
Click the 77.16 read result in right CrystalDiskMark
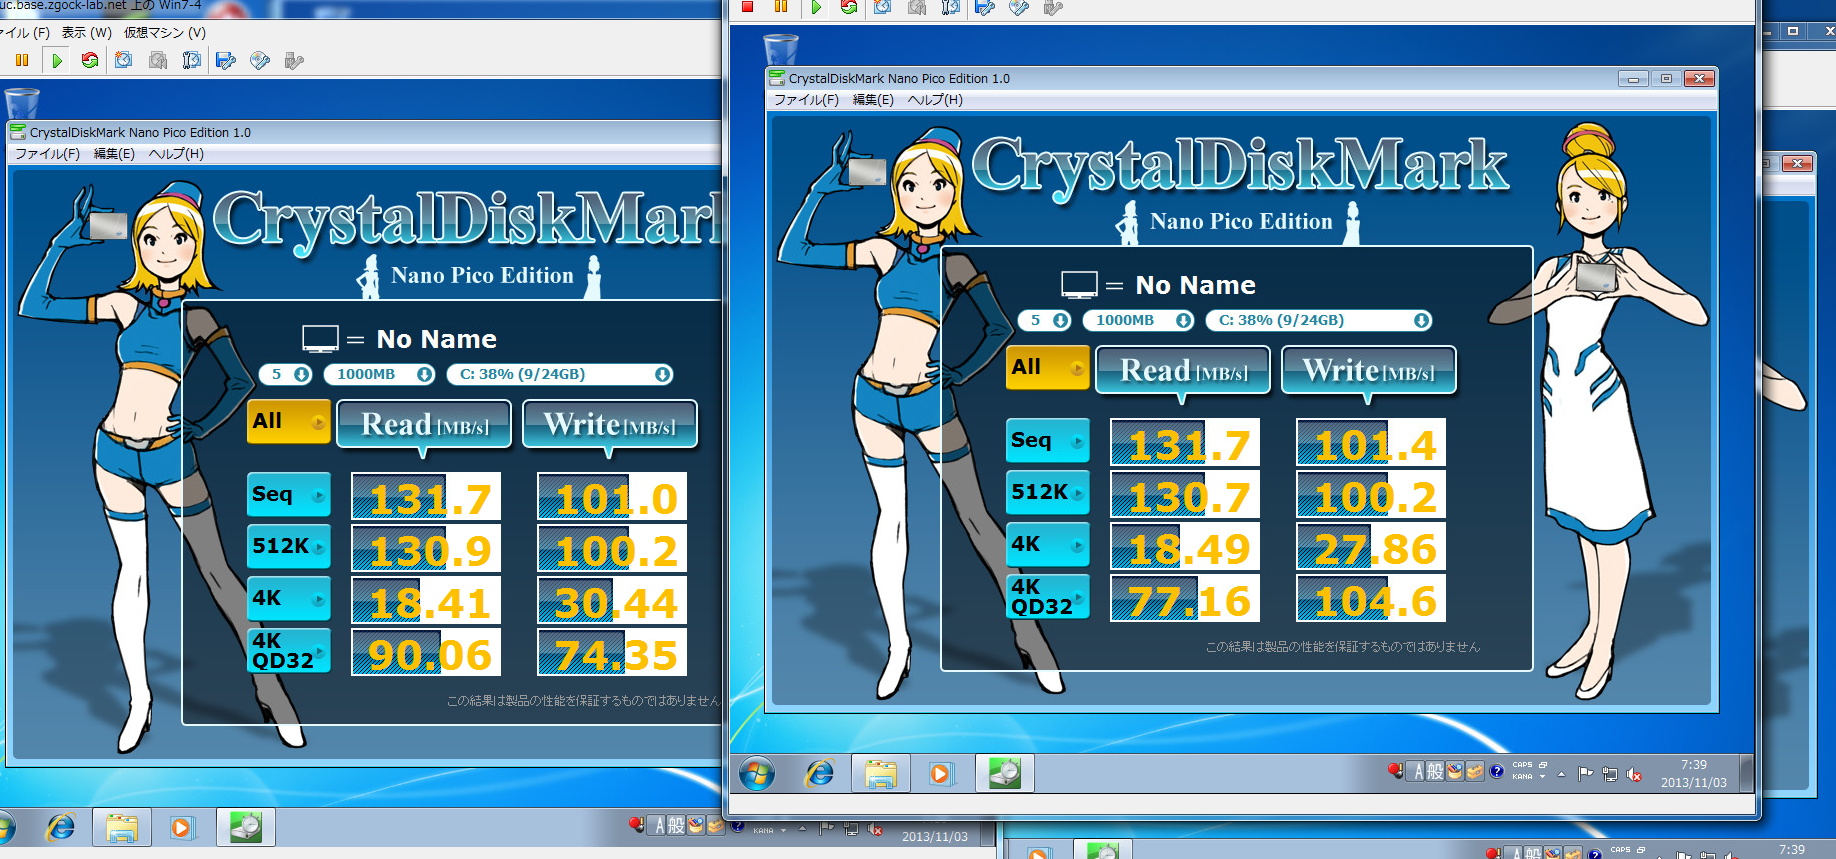[x=1185, y=598]
